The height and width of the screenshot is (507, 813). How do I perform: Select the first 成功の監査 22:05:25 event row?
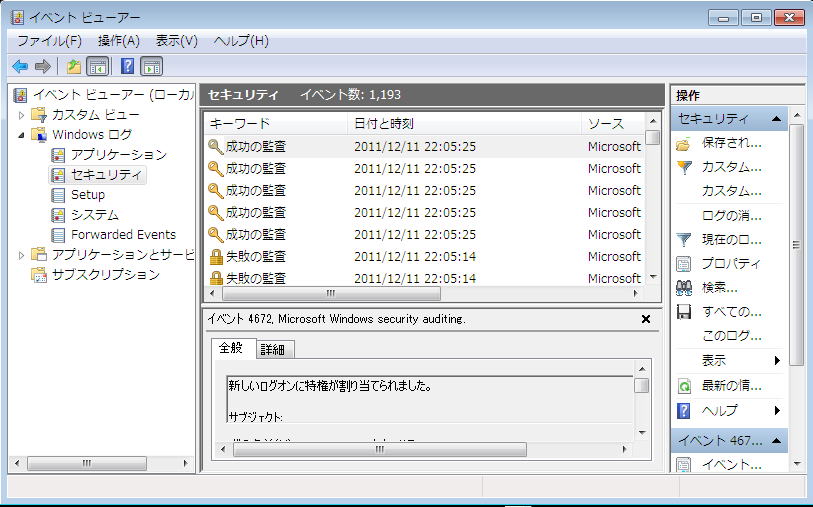(x=425, y=147)
